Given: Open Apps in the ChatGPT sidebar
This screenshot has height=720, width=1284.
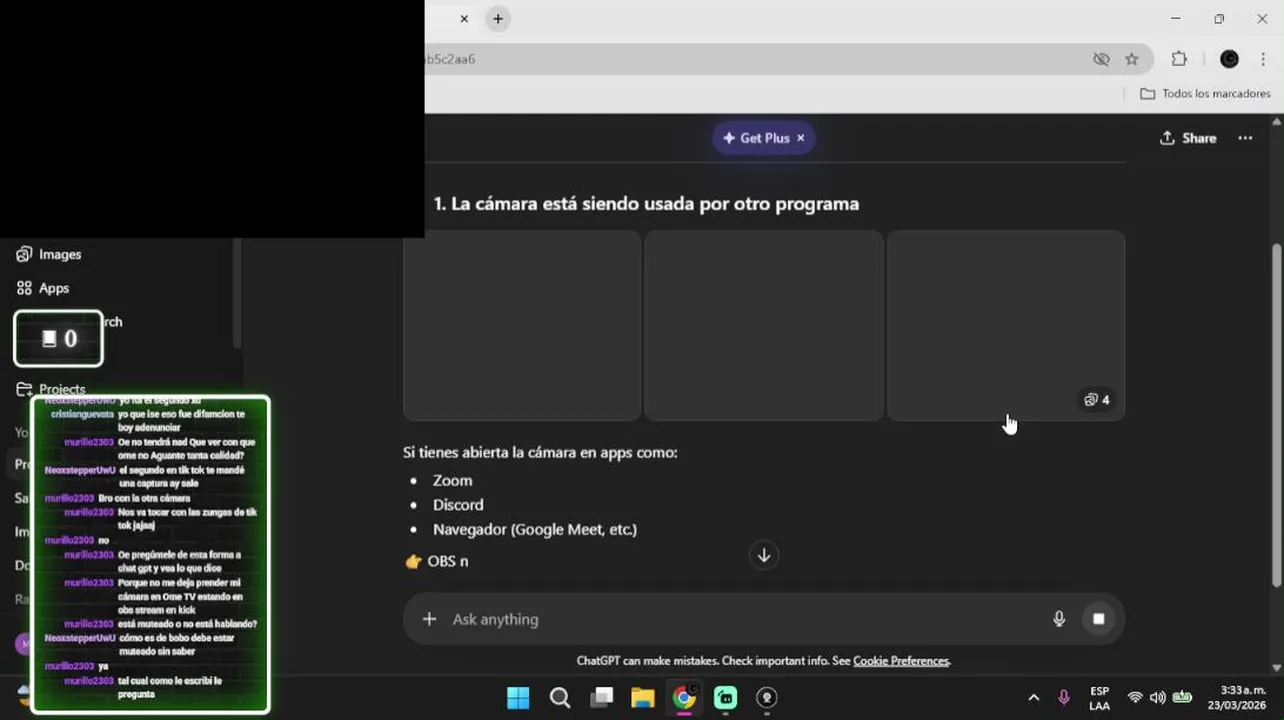Looking at the screenshot, I should point(43,288).
